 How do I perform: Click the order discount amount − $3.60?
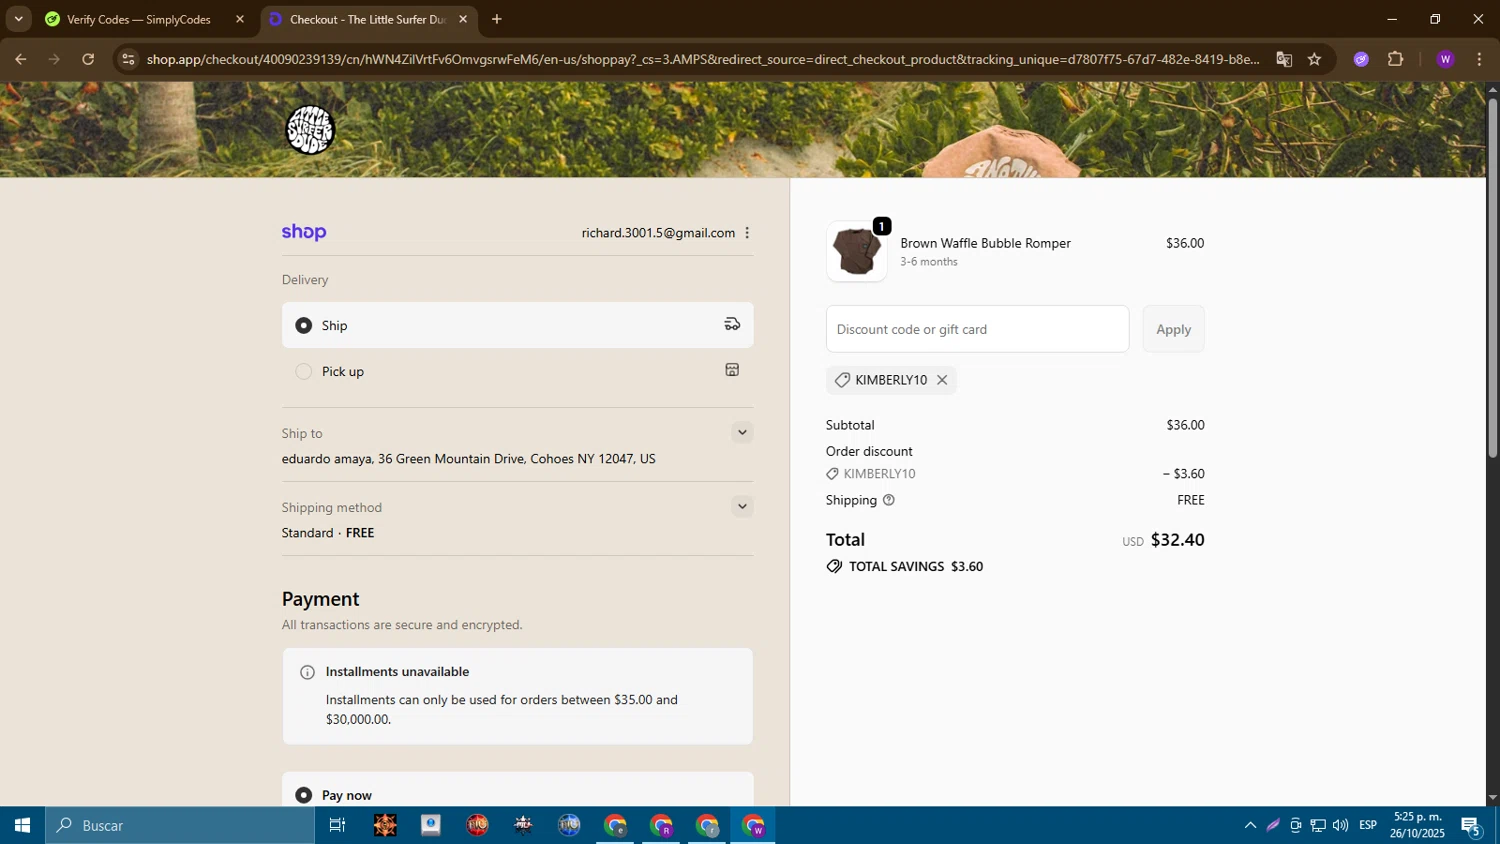pyautogui.click(x=1183, y=474)
